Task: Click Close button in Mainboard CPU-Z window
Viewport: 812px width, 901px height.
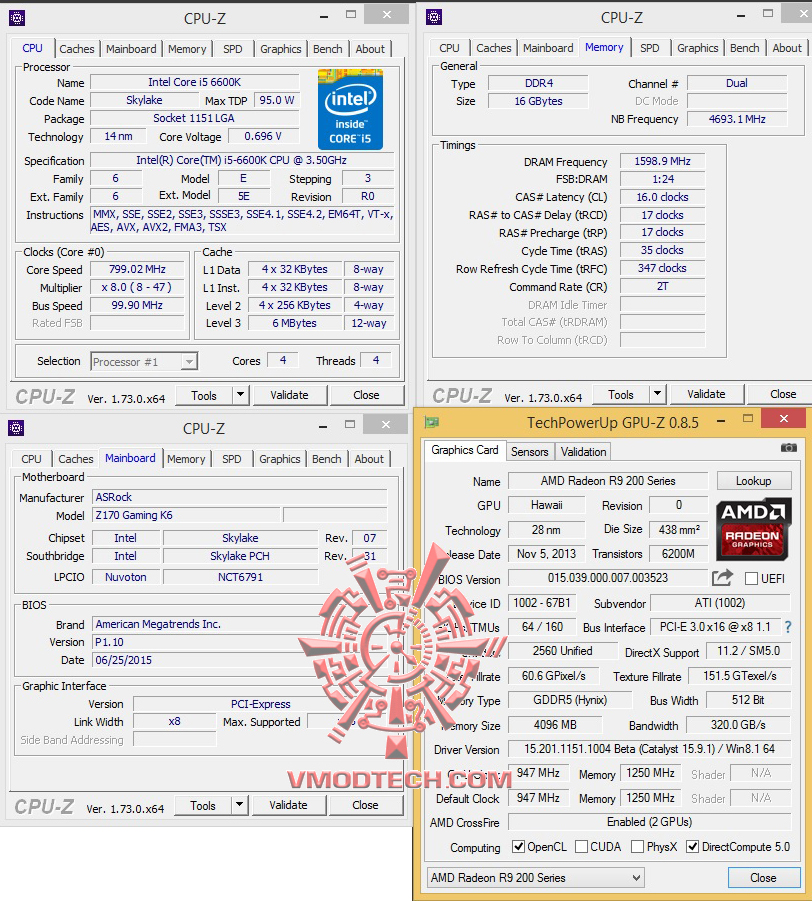Action: click(x=365, y=805)
